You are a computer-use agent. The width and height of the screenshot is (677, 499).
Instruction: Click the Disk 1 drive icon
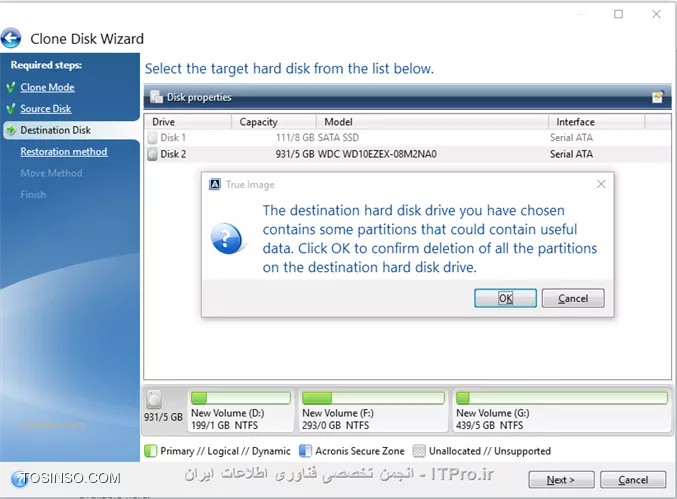152,138
